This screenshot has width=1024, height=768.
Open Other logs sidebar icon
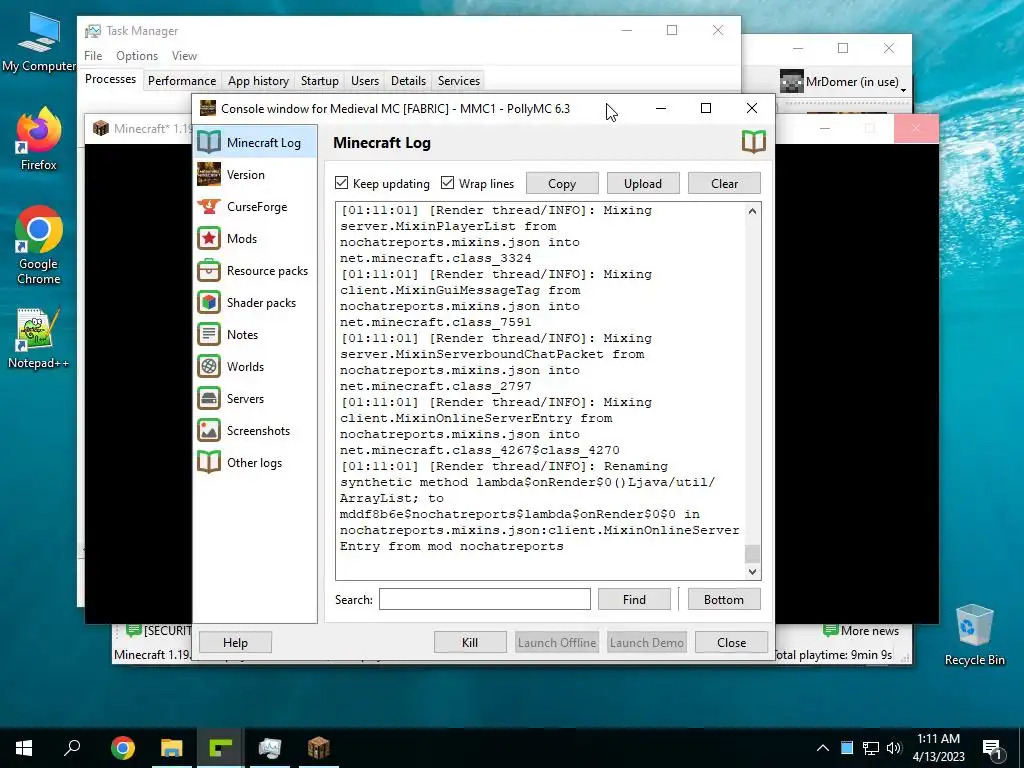click(x=209, y=462)
